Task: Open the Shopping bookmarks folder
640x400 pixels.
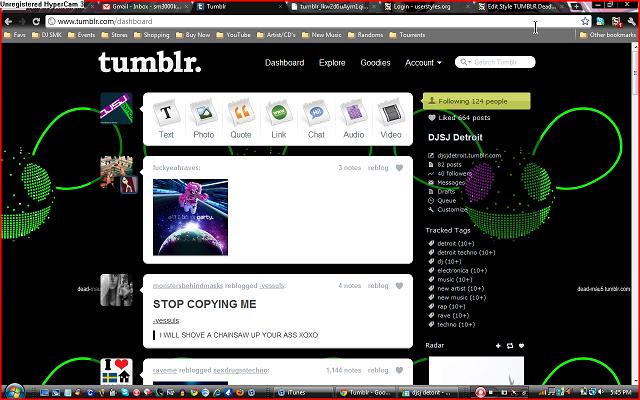Action: (x=151, y=35)
